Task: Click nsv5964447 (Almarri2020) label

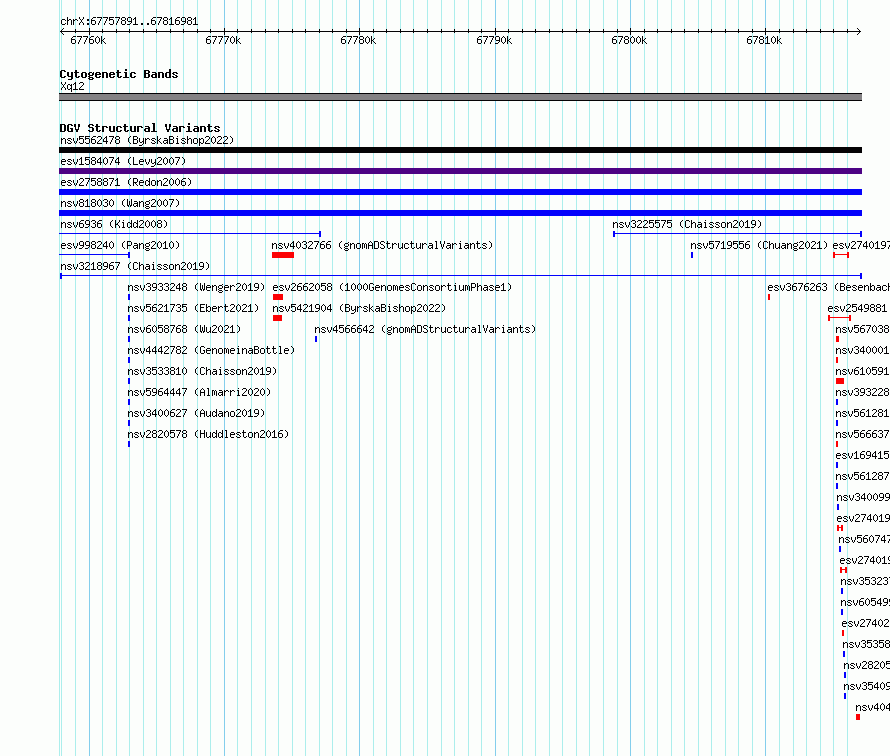Action: [199, 392]
